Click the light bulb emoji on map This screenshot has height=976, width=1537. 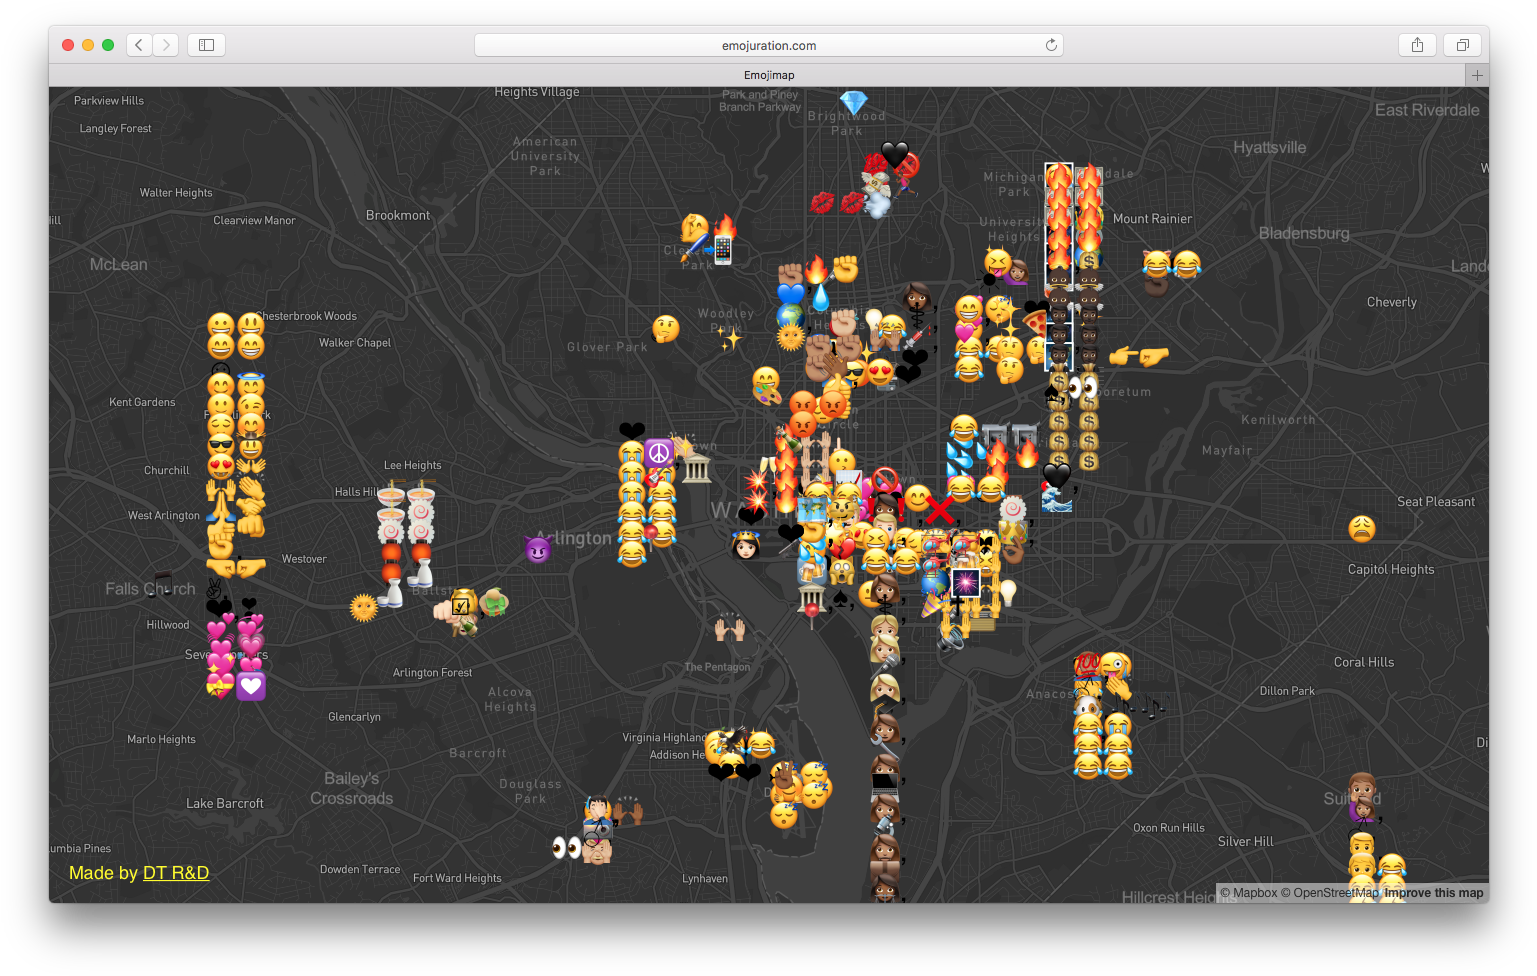point(1008,593)
